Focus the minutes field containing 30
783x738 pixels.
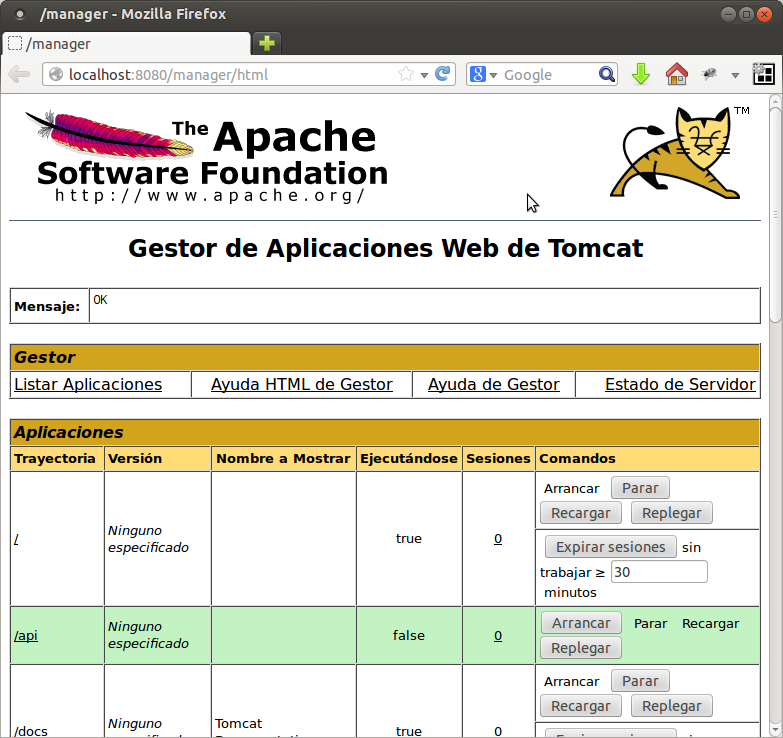(659, 572)
